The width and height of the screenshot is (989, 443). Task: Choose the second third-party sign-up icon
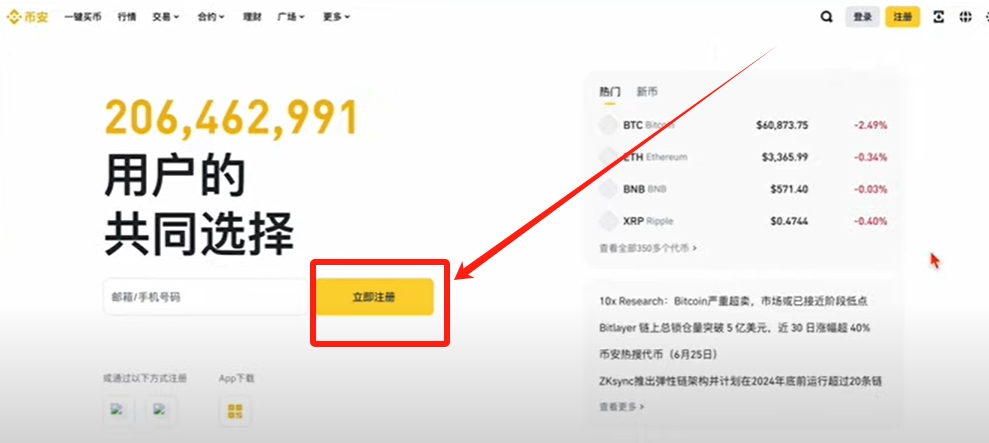point(161,411)
